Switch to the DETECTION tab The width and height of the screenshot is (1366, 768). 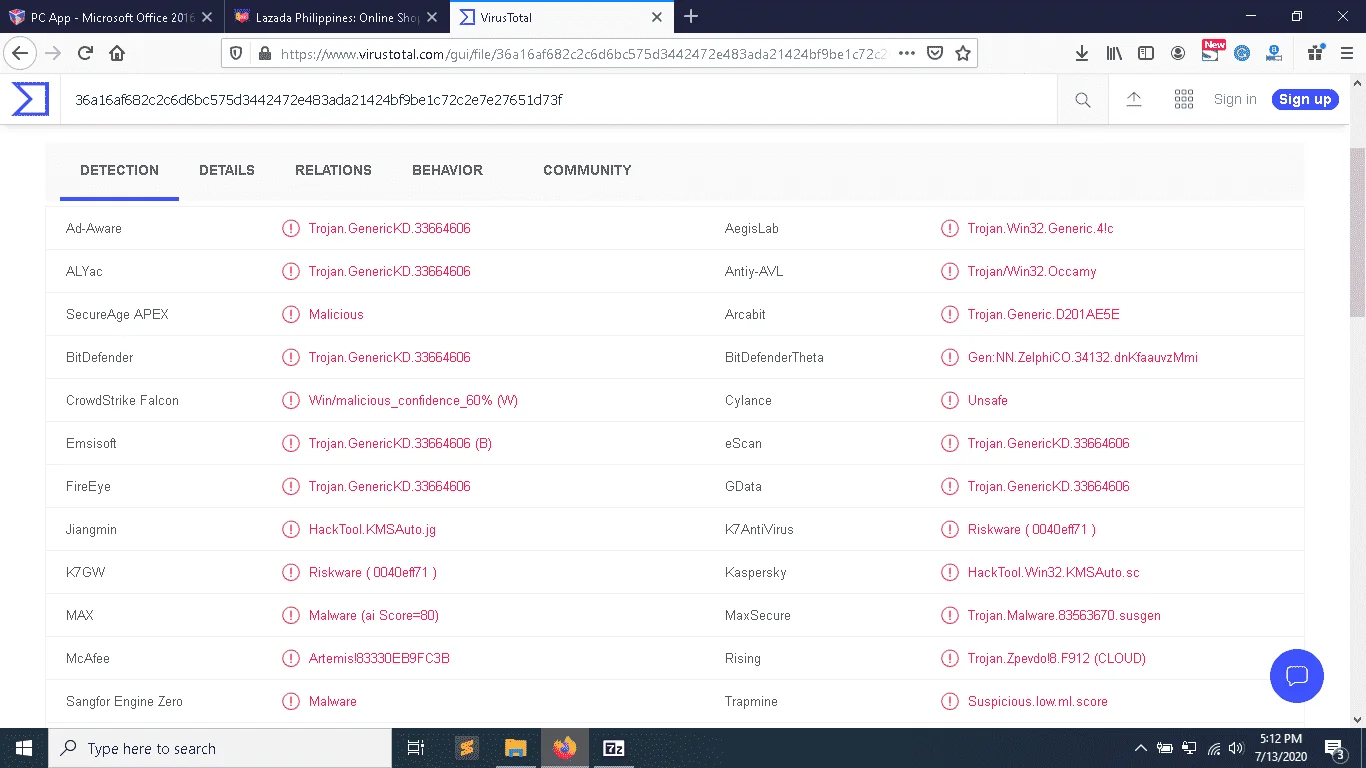(119, 170)
